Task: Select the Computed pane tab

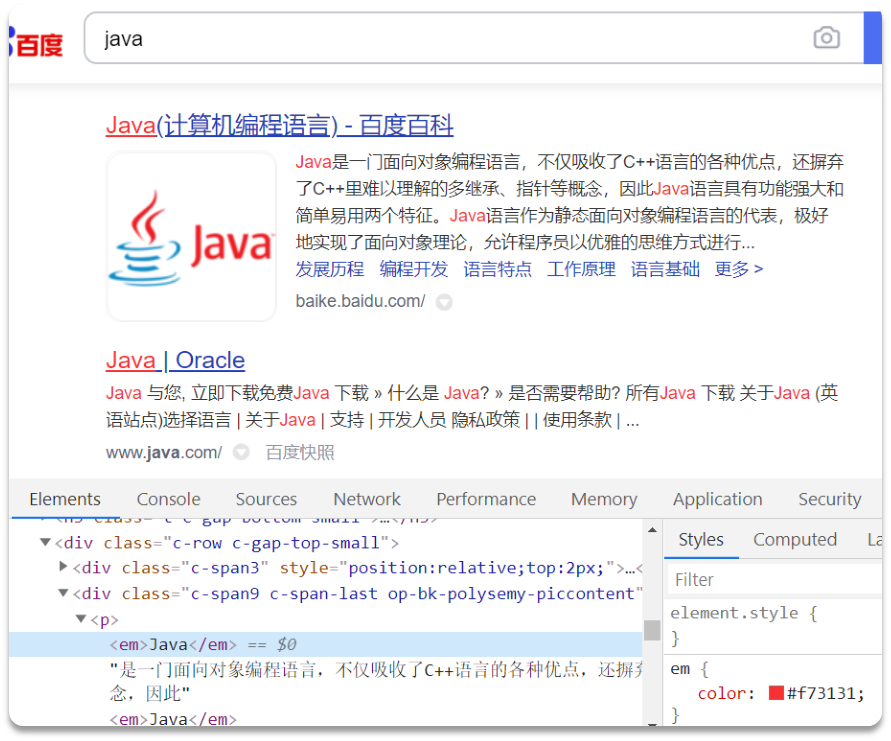Action: pyautogui.click(x=795, y=539)
